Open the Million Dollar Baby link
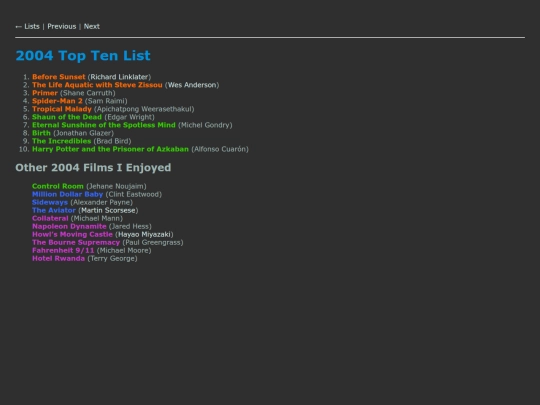This screenshot has height=405, width=540. [68, 194]
